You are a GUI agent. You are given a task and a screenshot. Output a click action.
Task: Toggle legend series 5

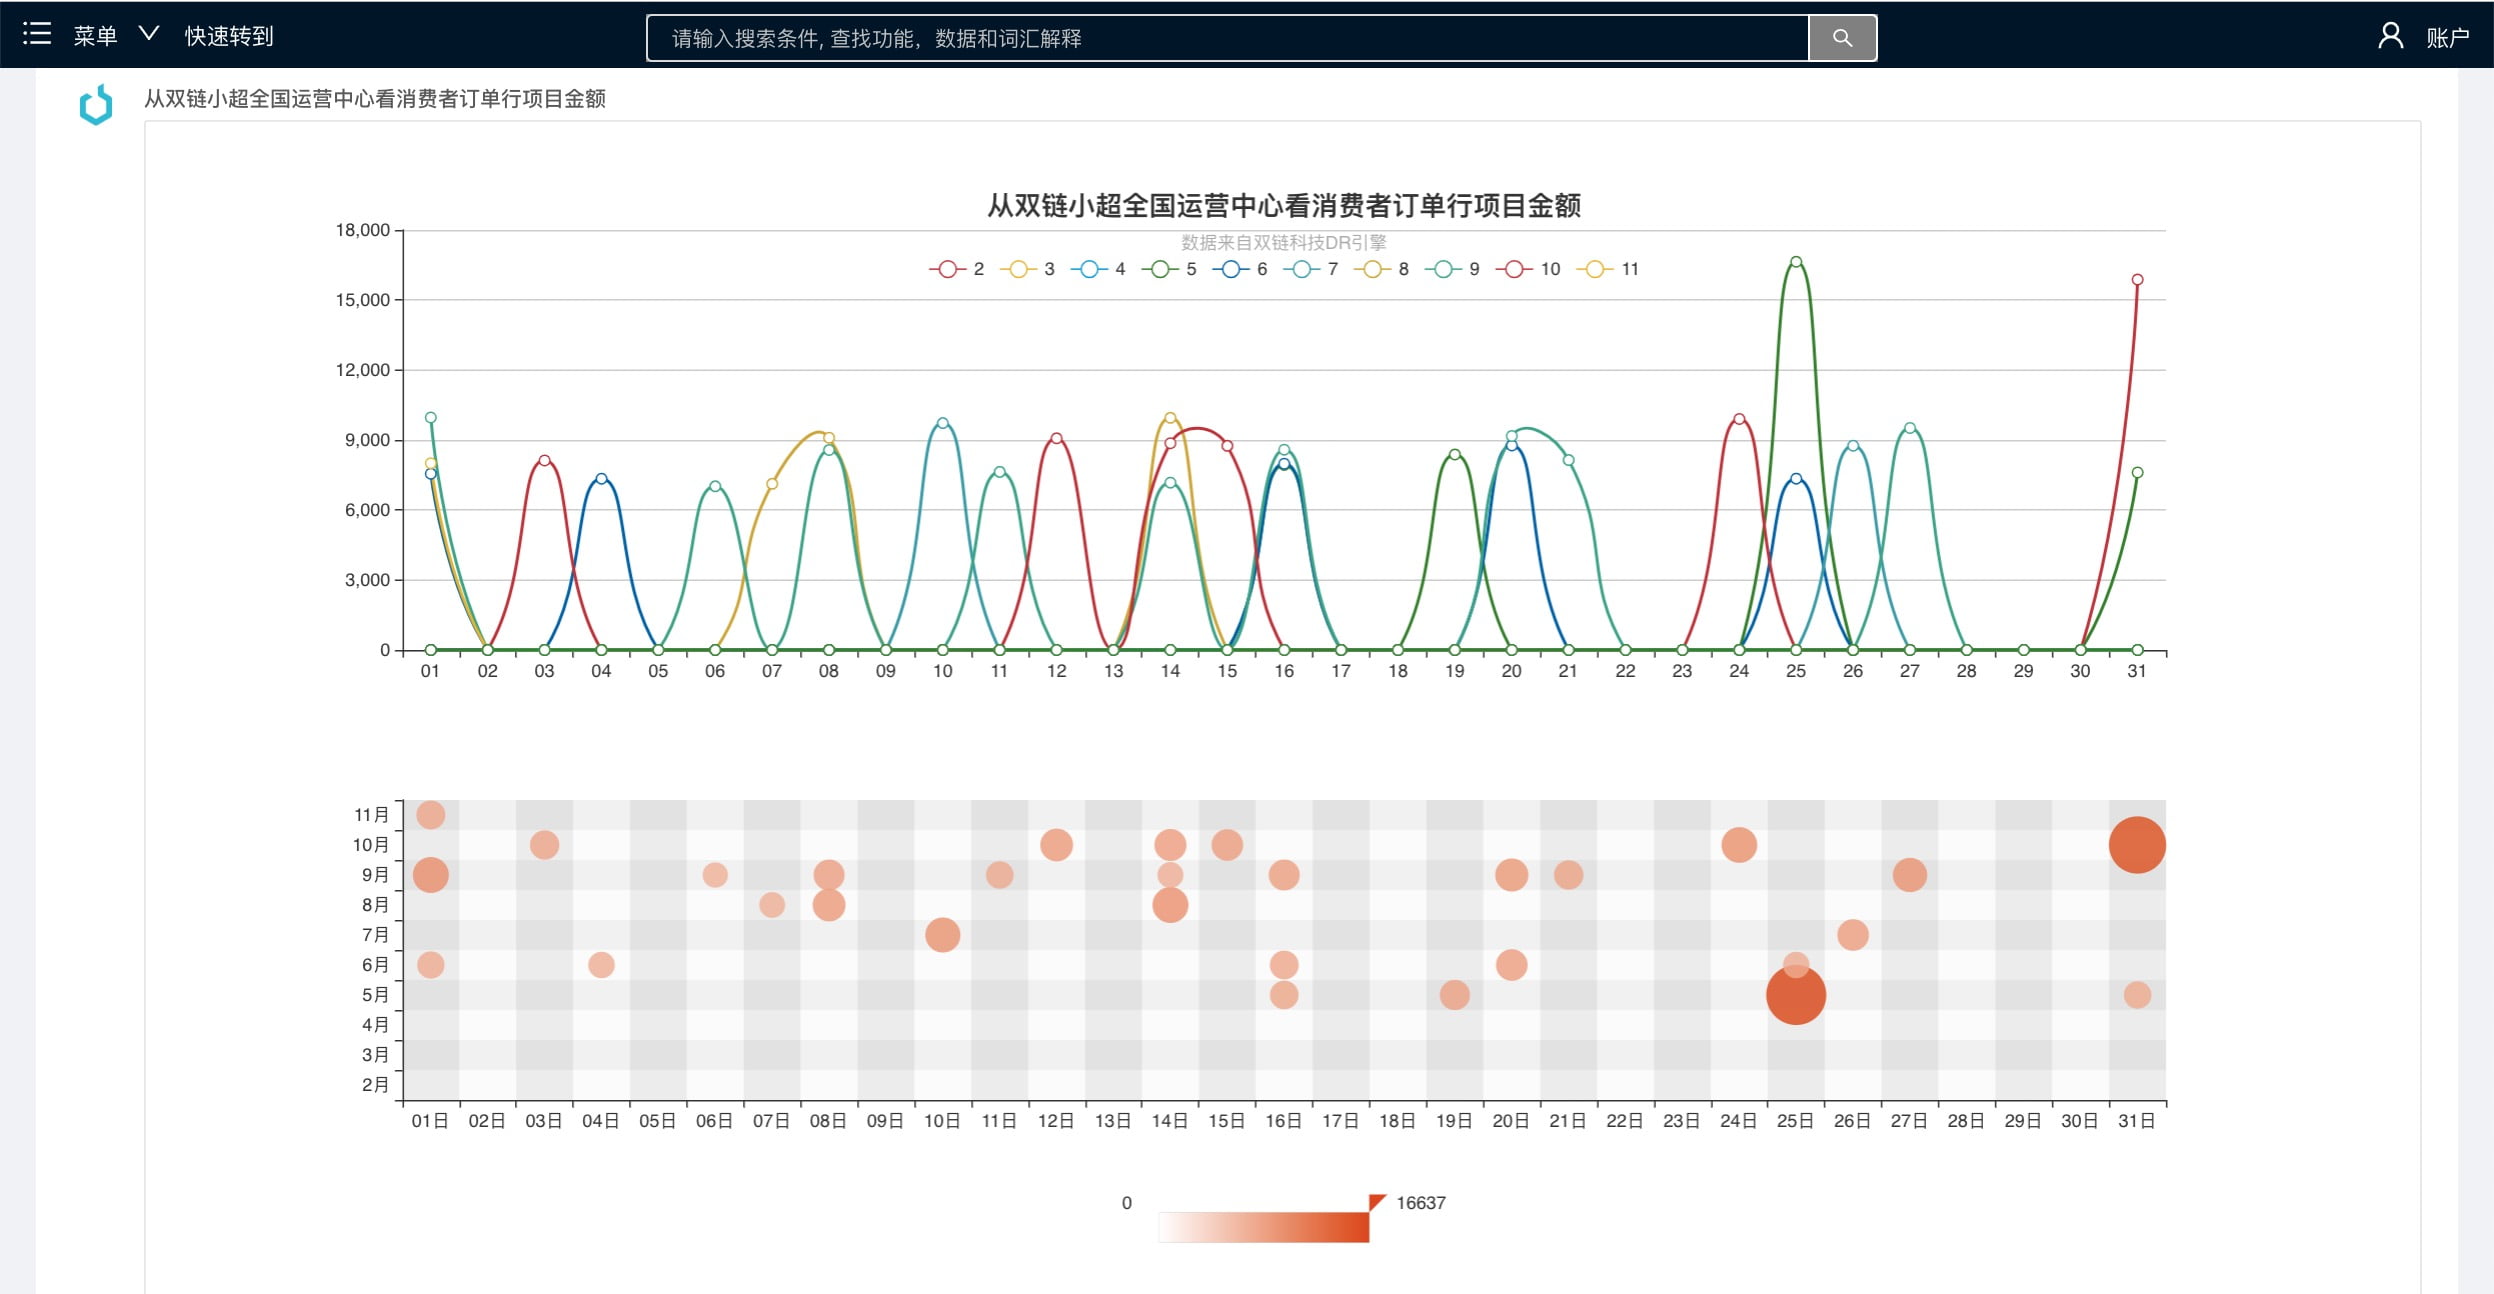point(1169,269)
